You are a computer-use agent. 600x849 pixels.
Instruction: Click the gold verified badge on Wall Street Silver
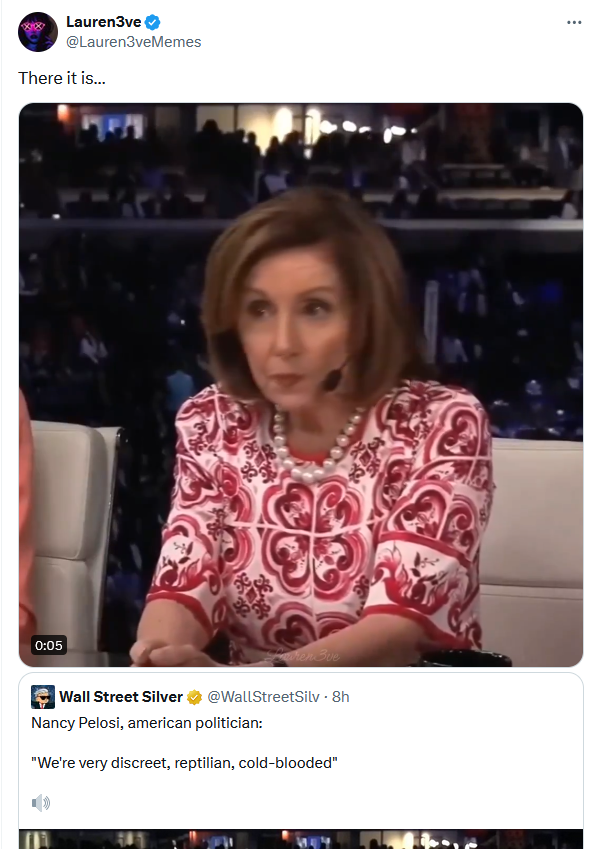(x=194, y=697)
